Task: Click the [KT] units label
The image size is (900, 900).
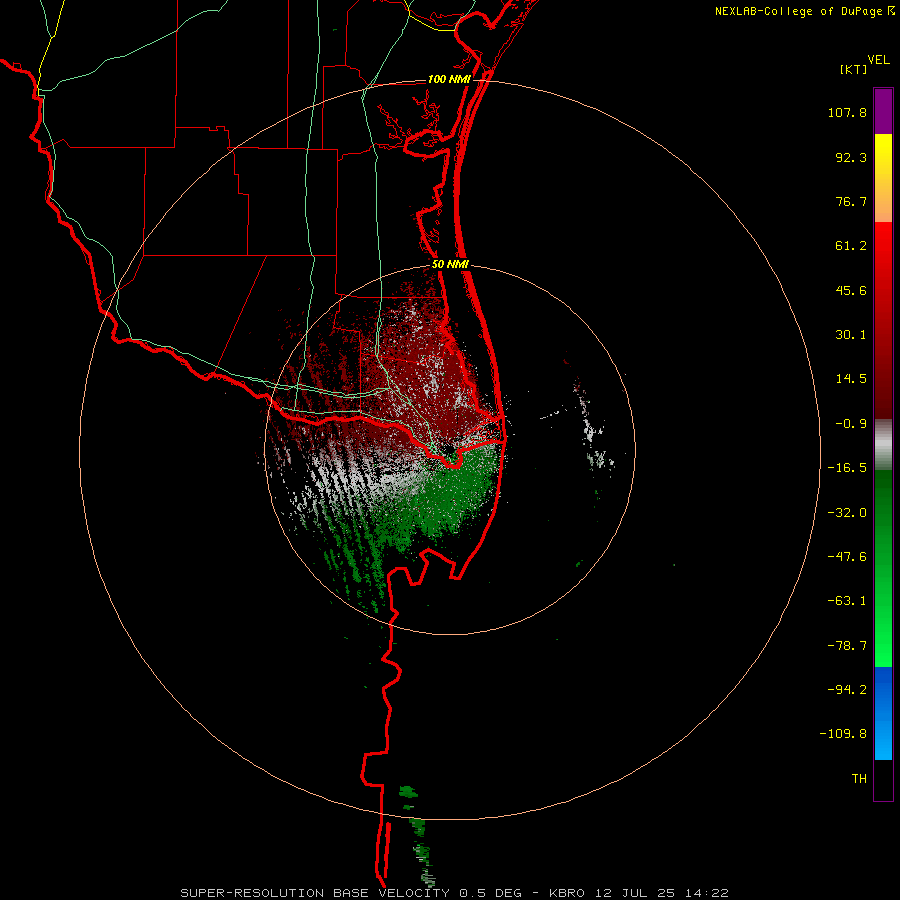Action: pyautogui.click(x=854, y=69)
